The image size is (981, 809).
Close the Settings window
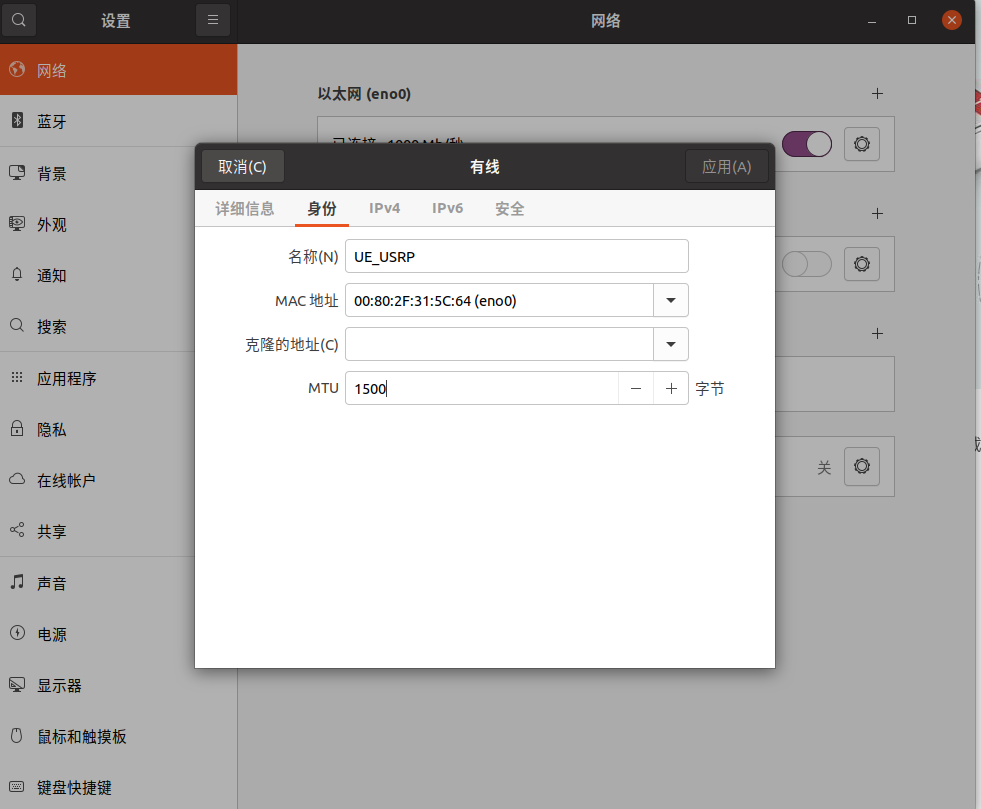(x=952, y=20)
